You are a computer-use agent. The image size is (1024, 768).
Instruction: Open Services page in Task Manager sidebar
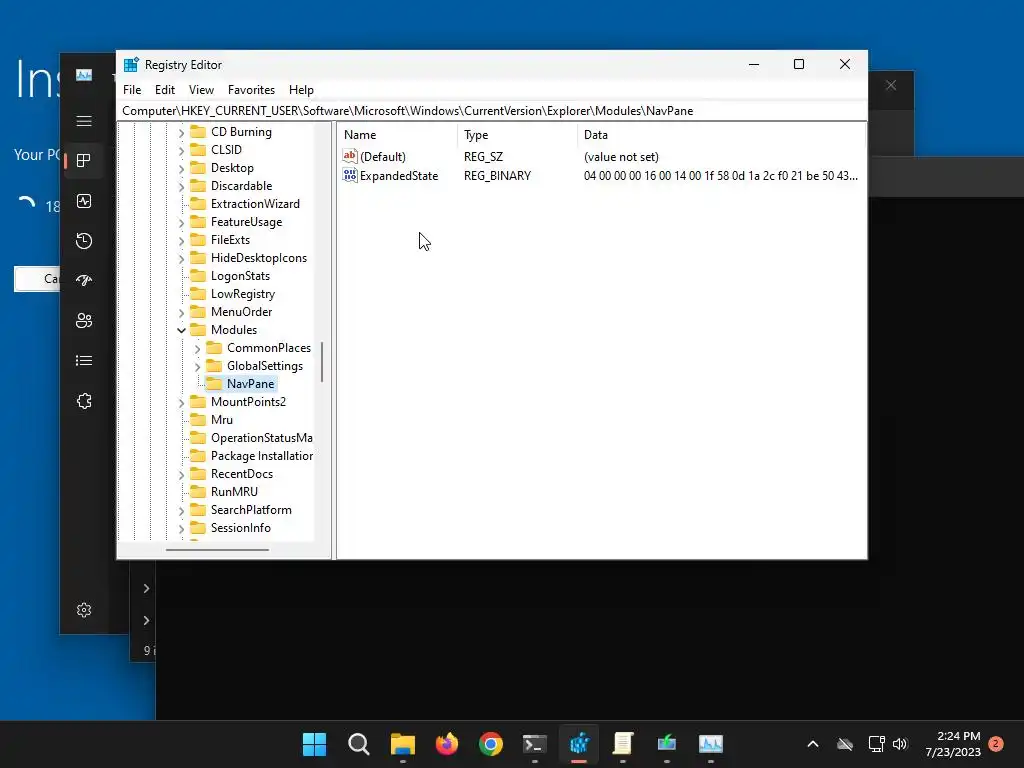pyautogui.click(x=84, y=401)
